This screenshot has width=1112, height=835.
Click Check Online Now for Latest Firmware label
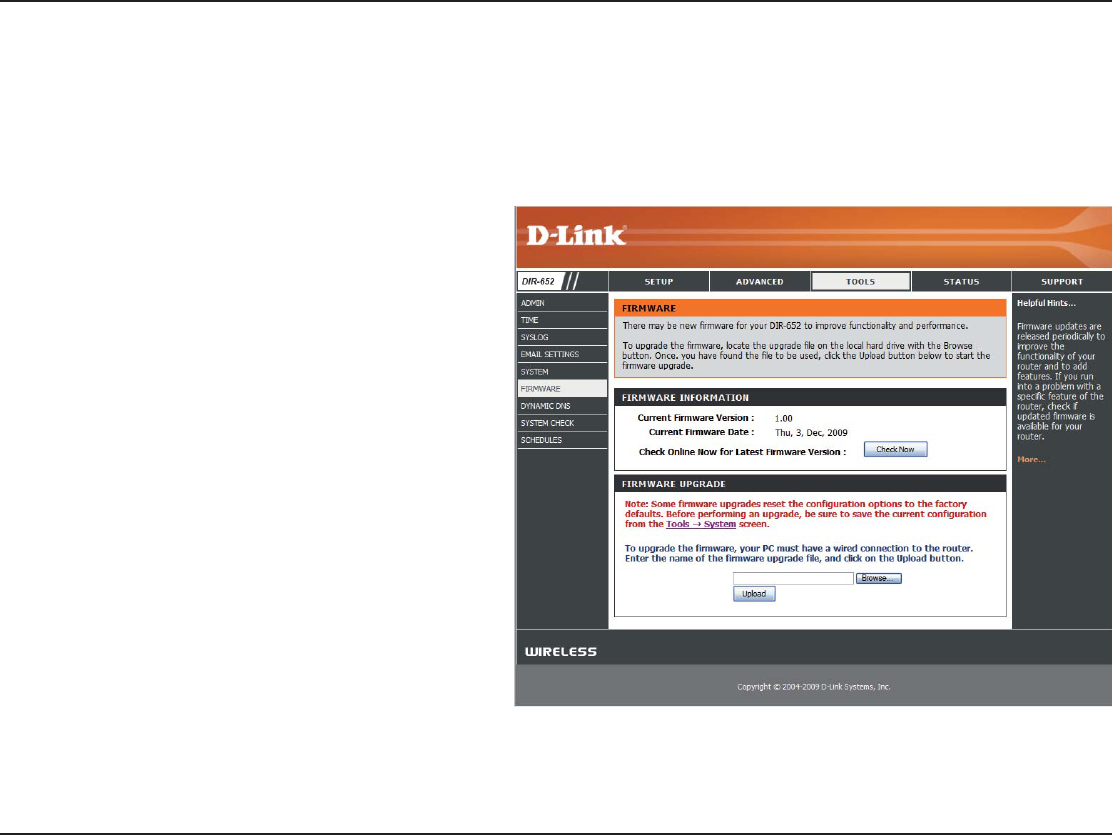[x=742, y=452]
